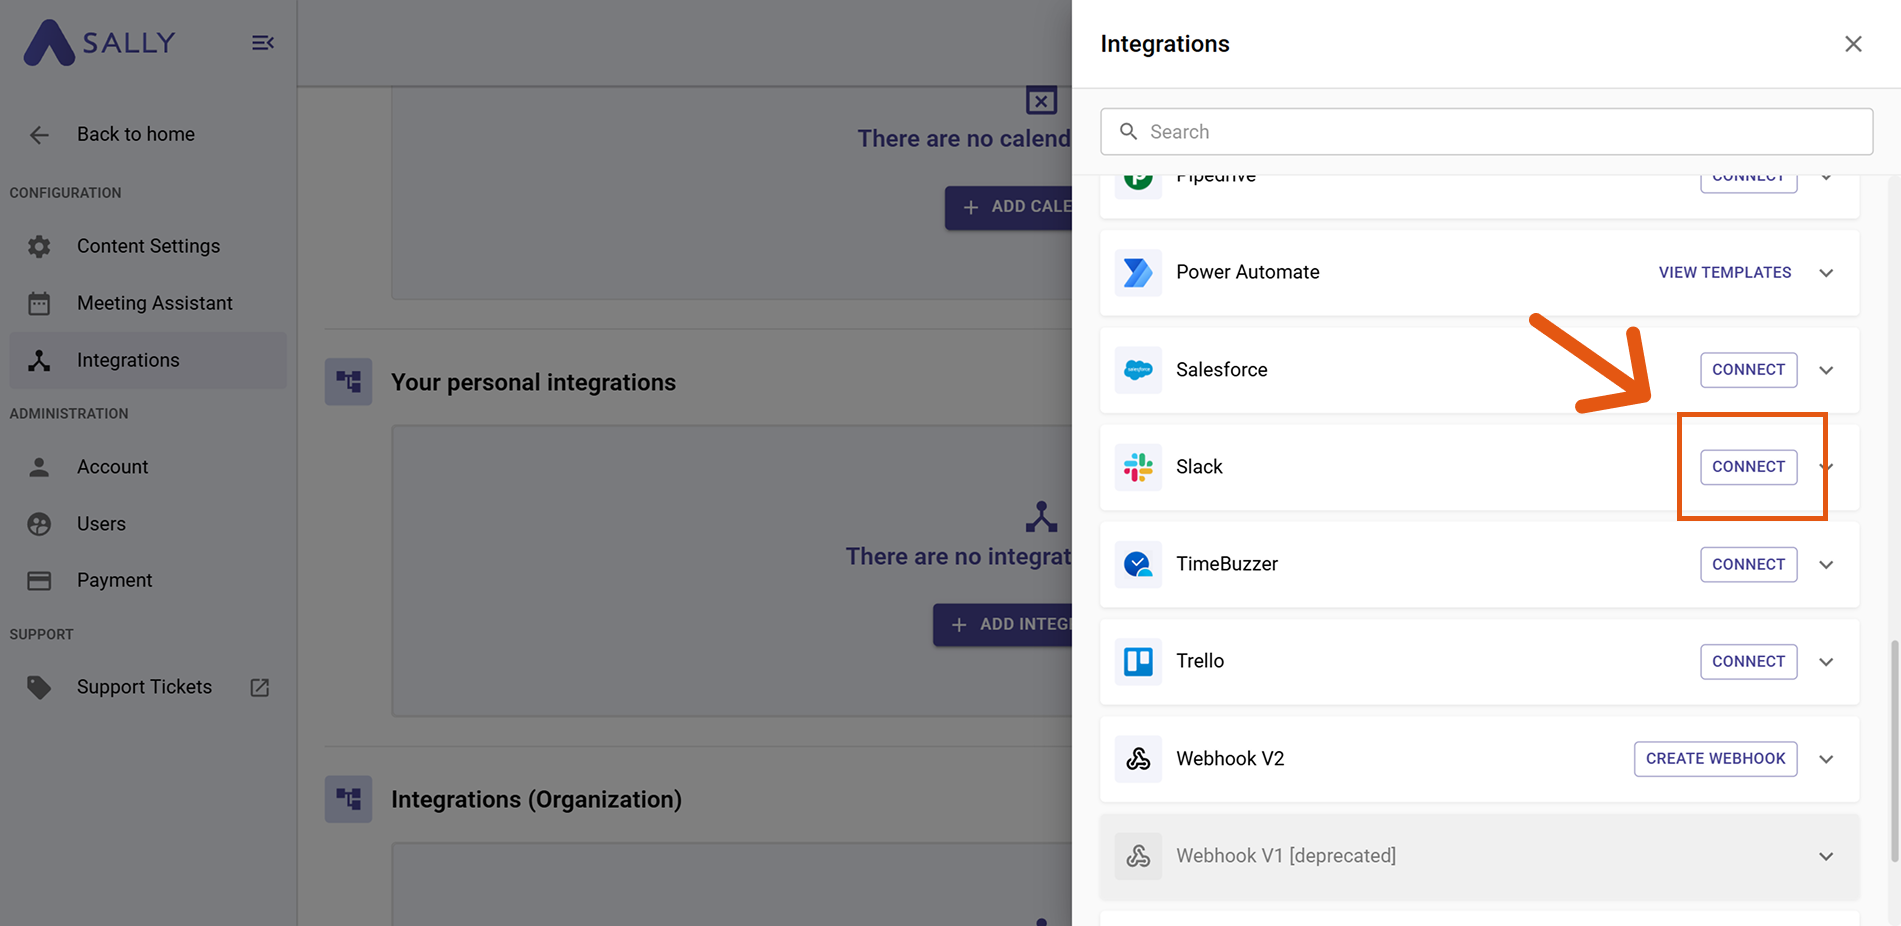This screenshot has width=1901, height=926.
Task: Expand the Power Automate chevron
Action: tap(1826, 273)
